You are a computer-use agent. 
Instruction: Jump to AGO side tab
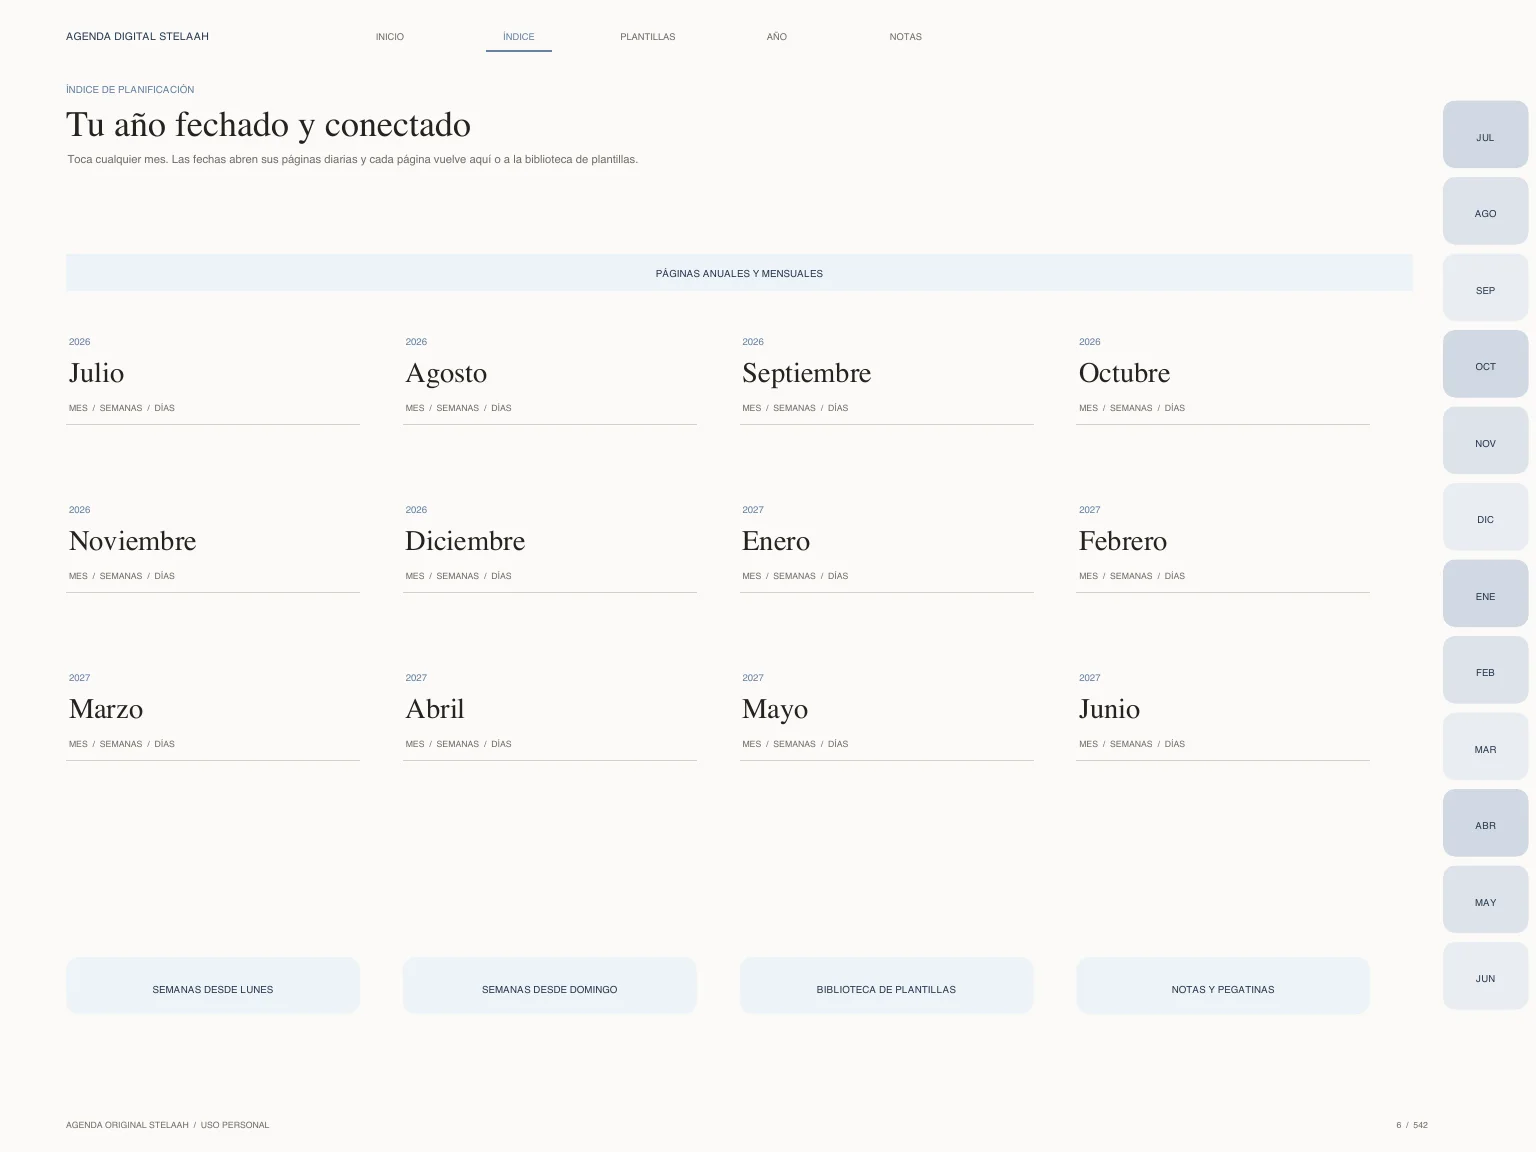pyautogui.click(x=1485, y=211)
